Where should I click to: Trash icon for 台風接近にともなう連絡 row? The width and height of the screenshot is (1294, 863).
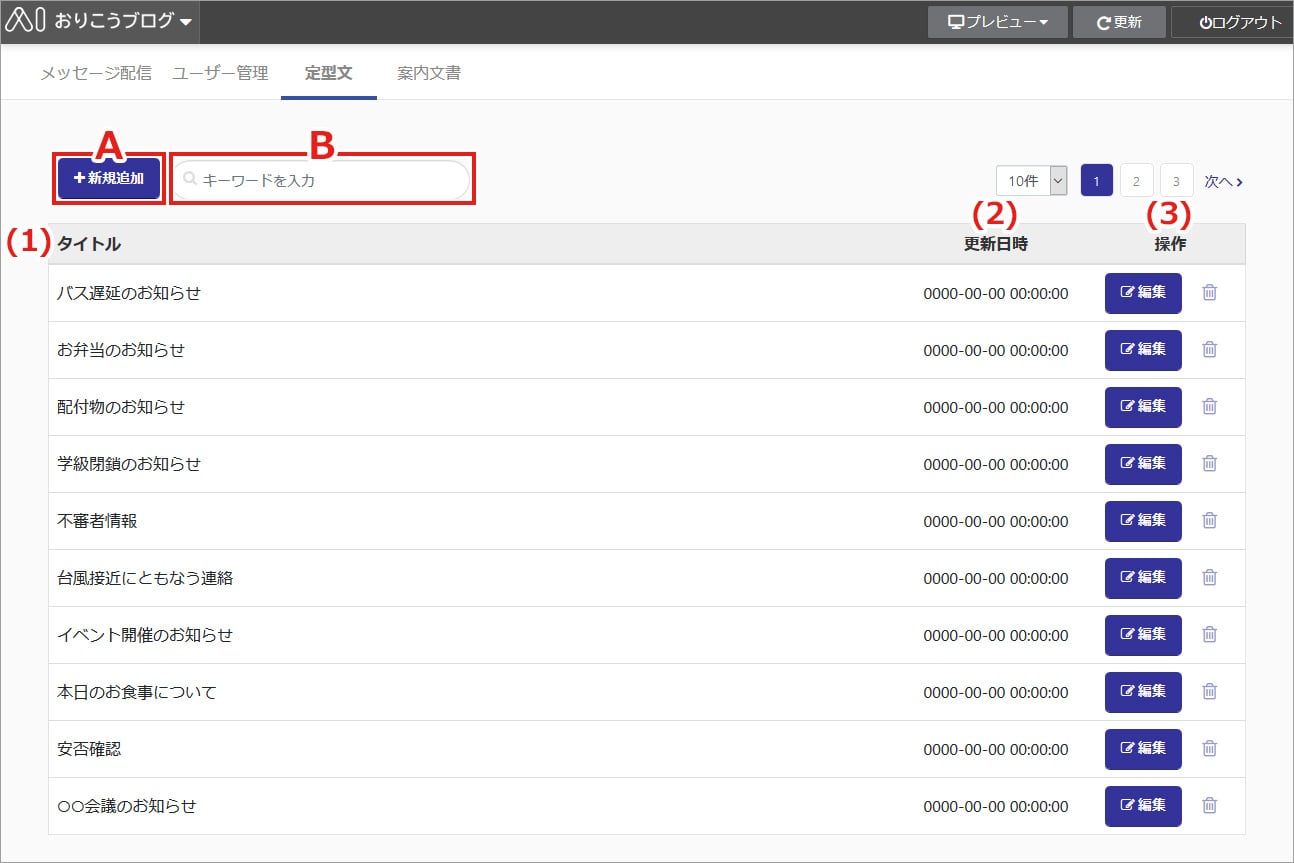click(x=1209, y=578)
